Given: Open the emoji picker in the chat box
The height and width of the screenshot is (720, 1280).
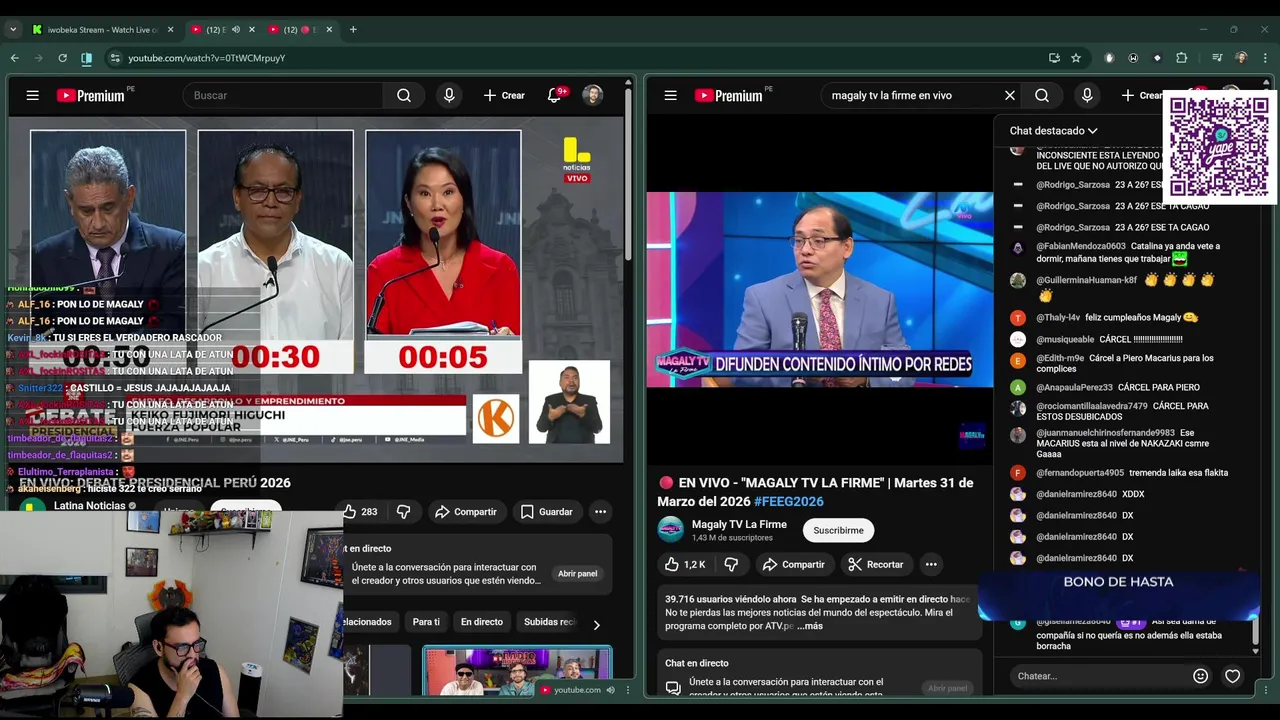Looking at the screenshot, I should (x=1200, y=676).
